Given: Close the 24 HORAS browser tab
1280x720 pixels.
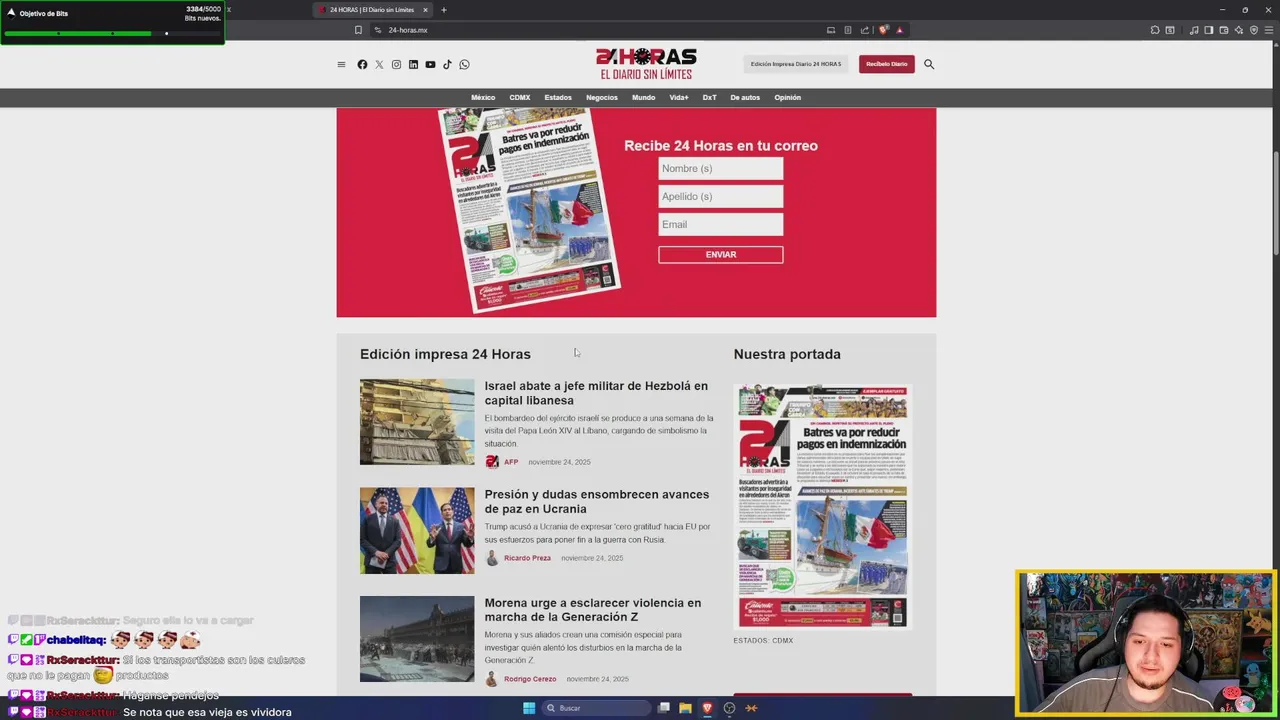Looking at the screenshot, I should 425,10.
